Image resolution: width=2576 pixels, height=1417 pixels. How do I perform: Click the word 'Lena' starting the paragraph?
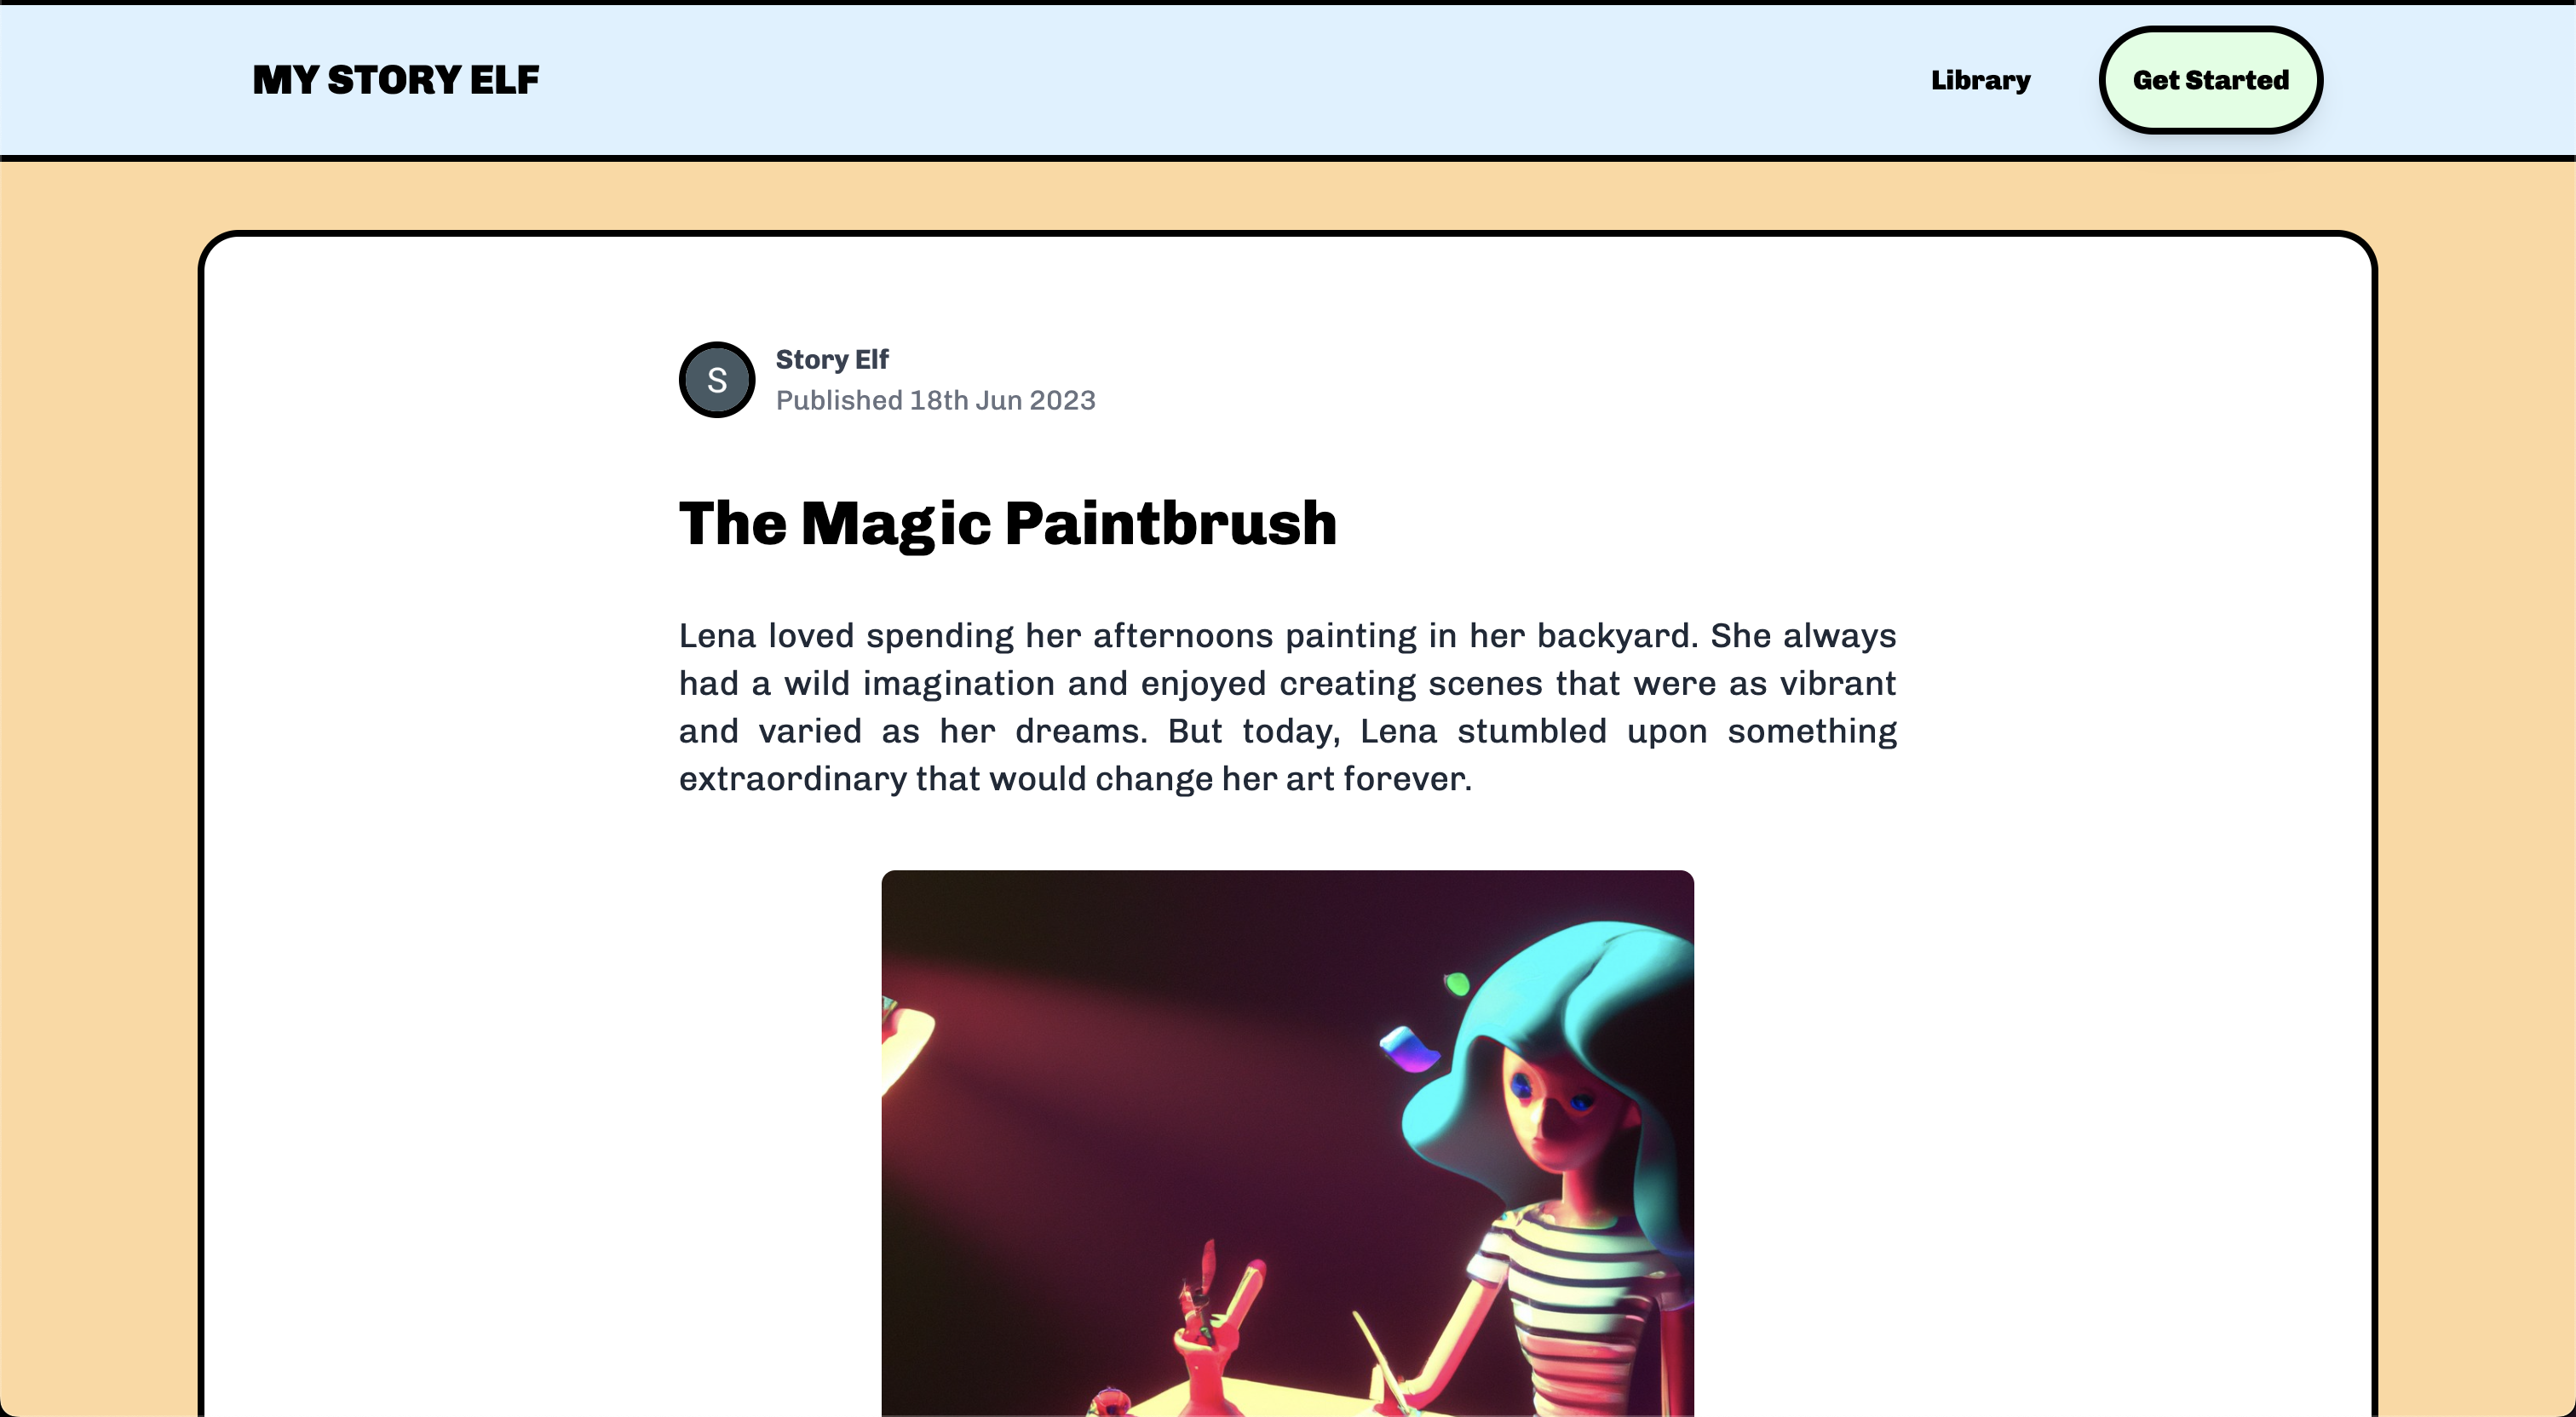click(x=717, y=636)
